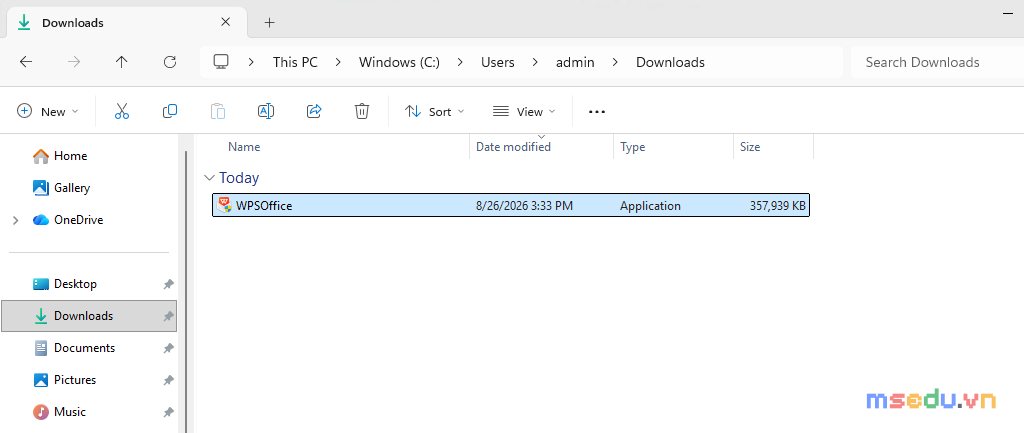Select the WPSOffice file name
The height and width of the screenshot is (433, 1024).
click(x=264, y=206)
